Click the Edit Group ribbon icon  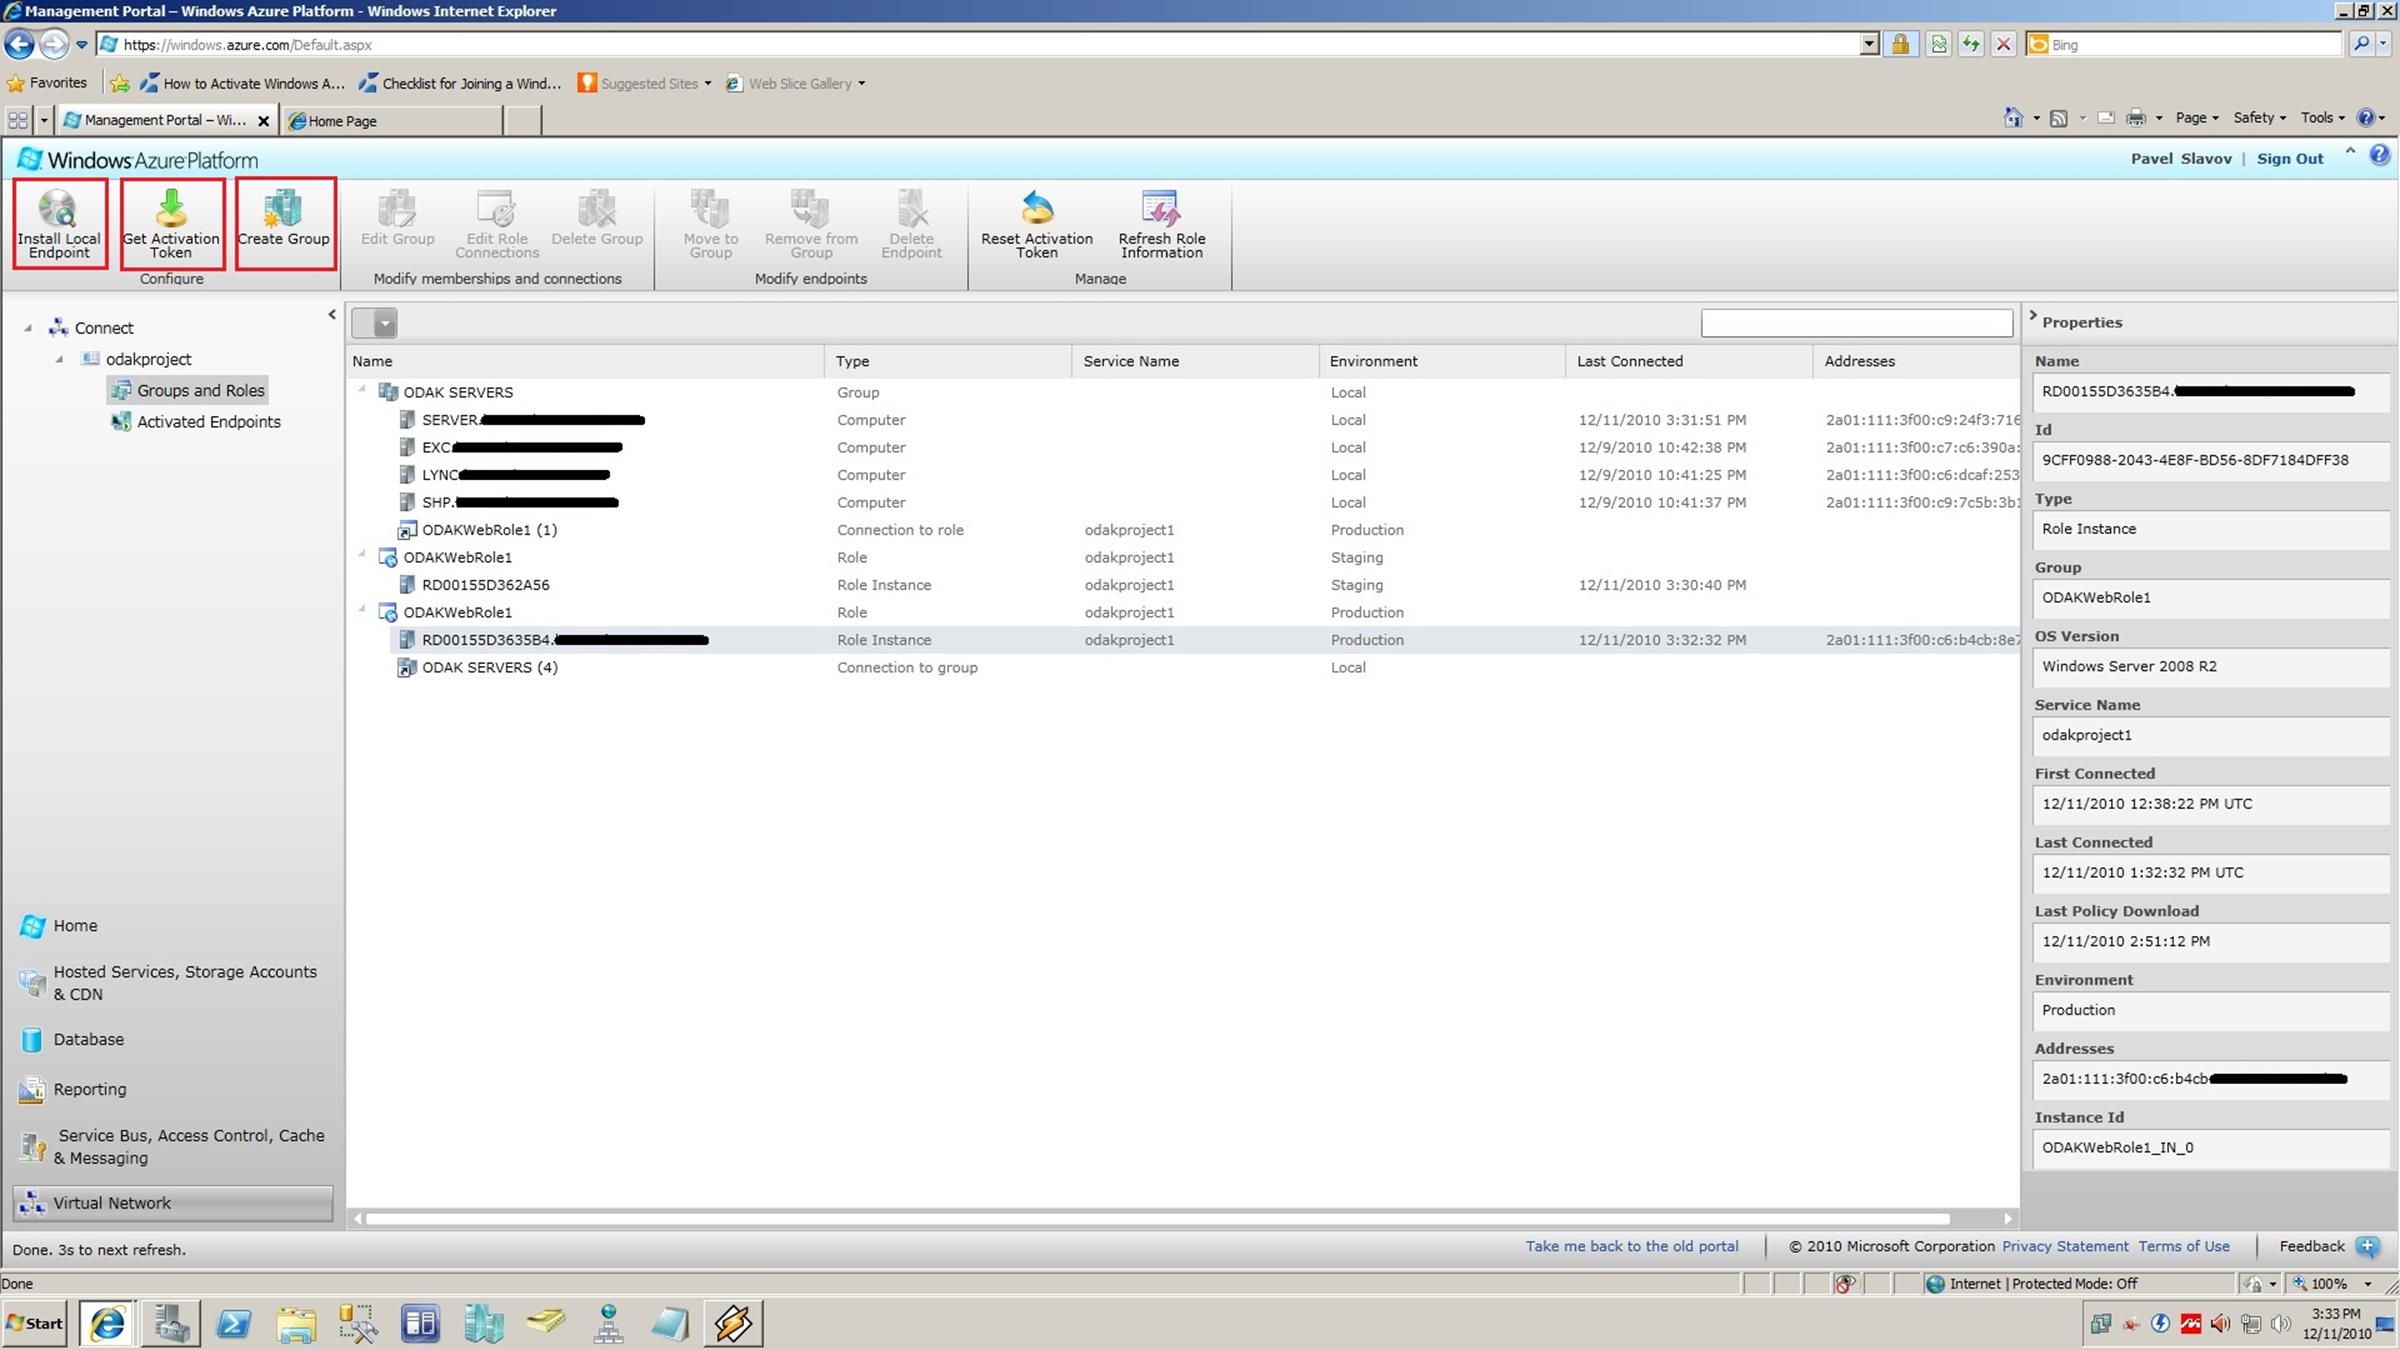click(x=397, y=208)
